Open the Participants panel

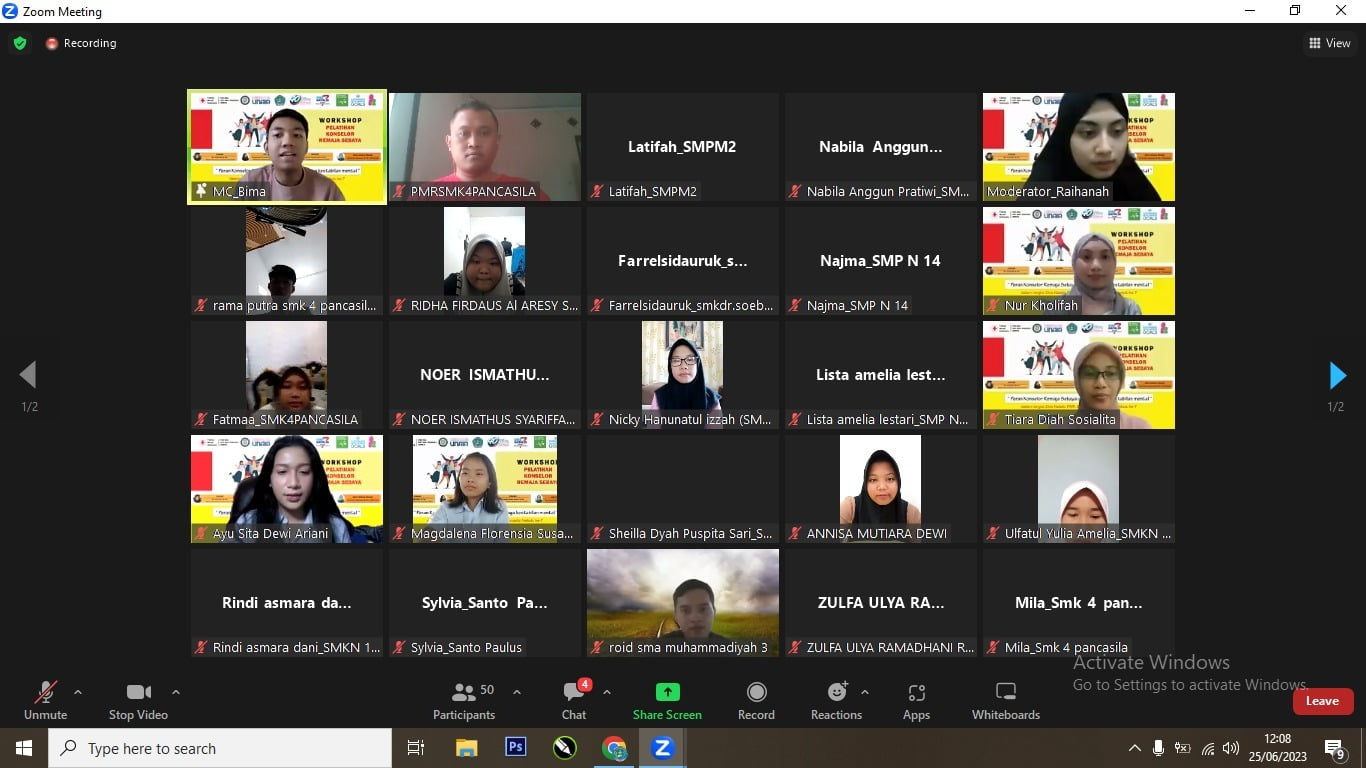(x=464, y=701)
